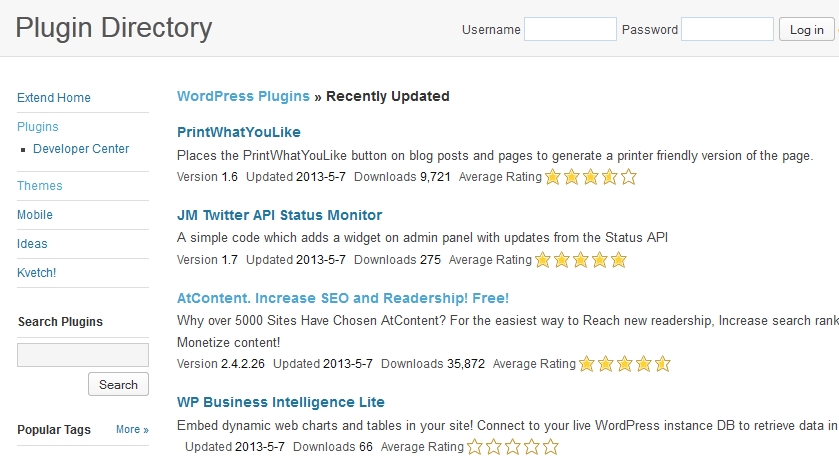Click the AtContent plugin star rating
Viewport: 839px width, 461px height.
coord(624,364)
